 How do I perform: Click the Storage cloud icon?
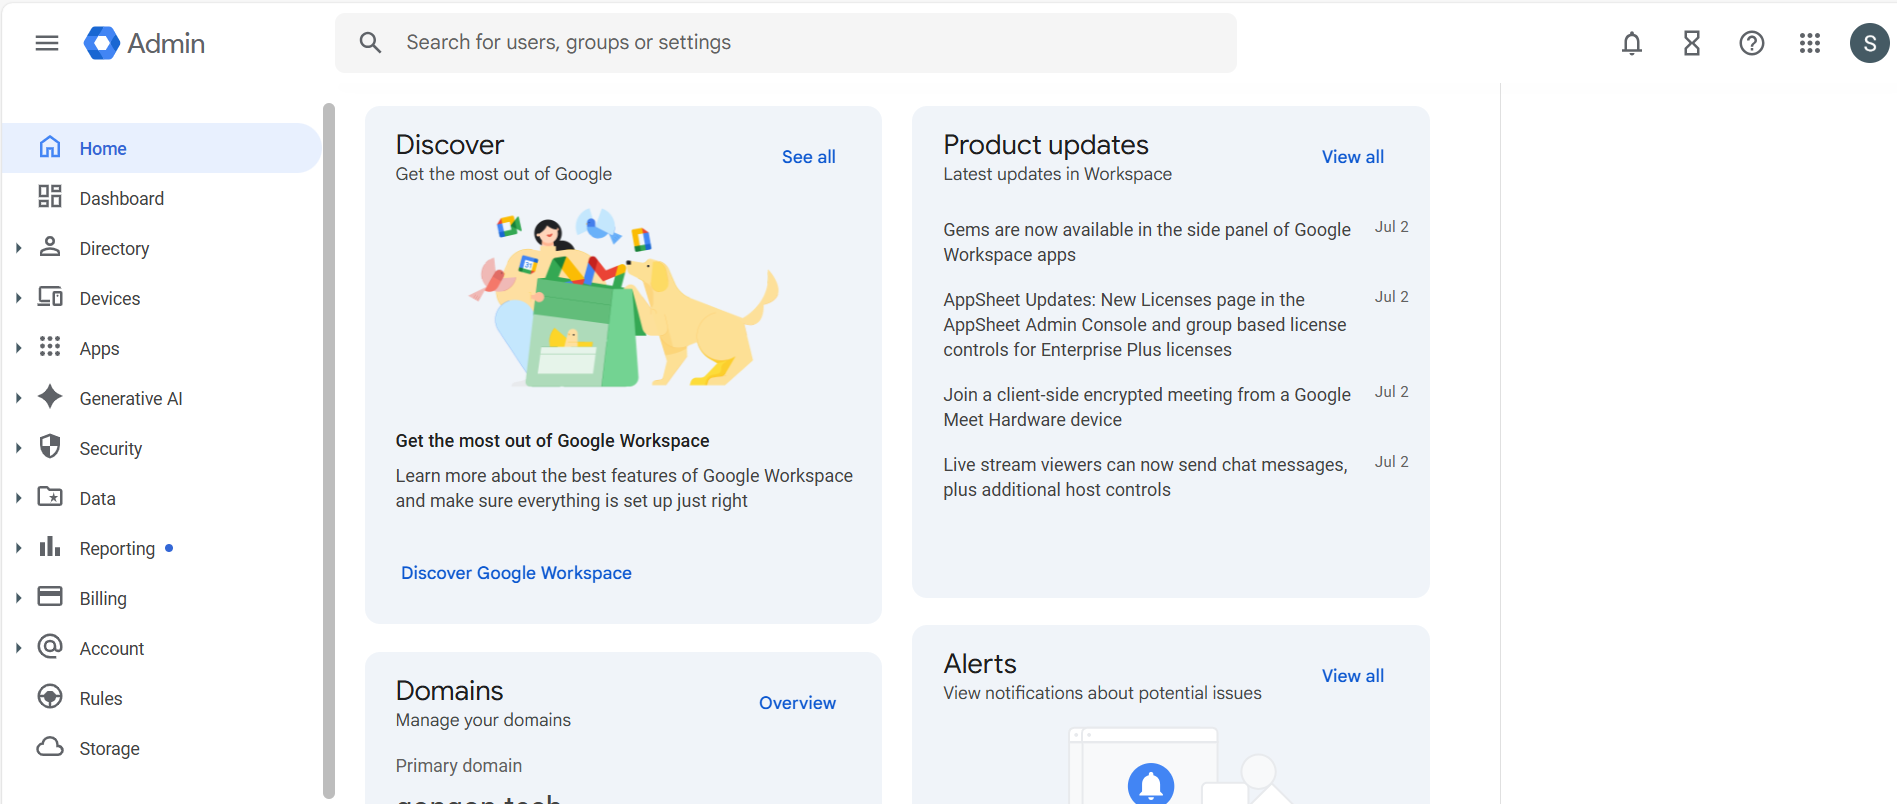click(50, 747)
